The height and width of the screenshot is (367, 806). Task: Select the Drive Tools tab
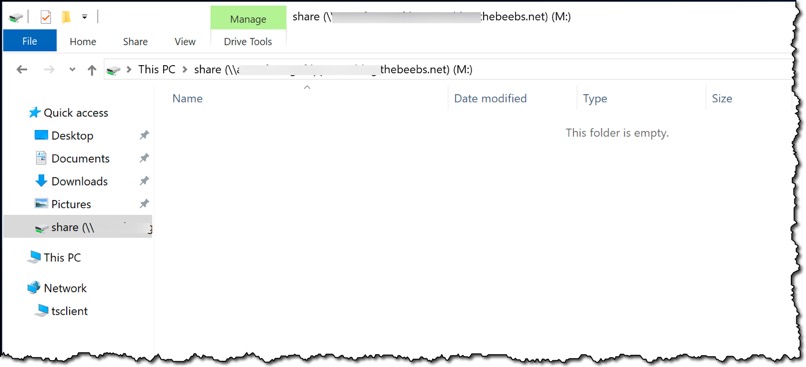[248, 42]
